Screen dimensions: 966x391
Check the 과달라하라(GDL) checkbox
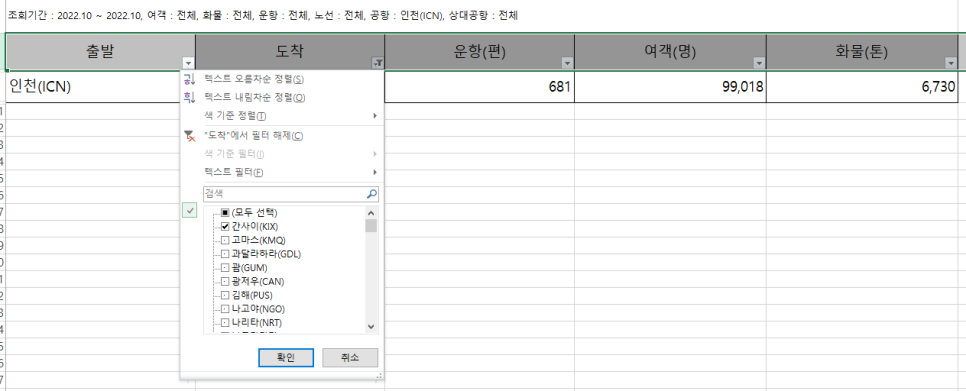[x=225, y=254]
